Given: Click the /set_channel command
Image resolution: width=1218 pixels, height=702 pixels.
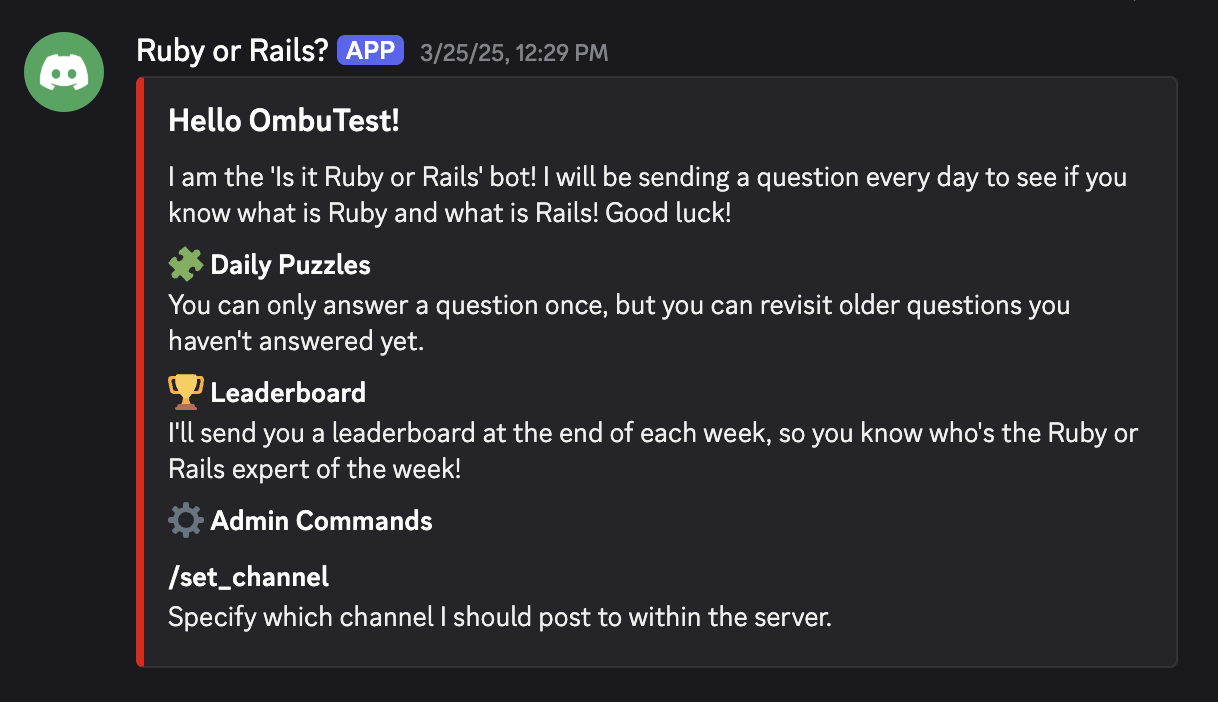Looking at the screenshot, I should pyautogui.click(x=248, y=577).
